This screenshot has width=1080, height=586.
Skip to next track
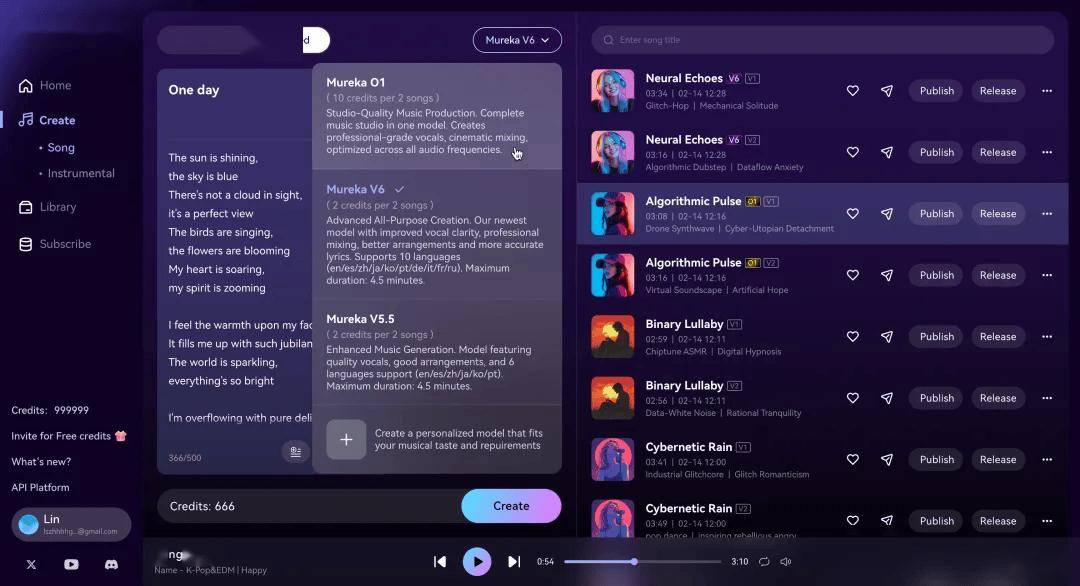(x=514, y=562)
